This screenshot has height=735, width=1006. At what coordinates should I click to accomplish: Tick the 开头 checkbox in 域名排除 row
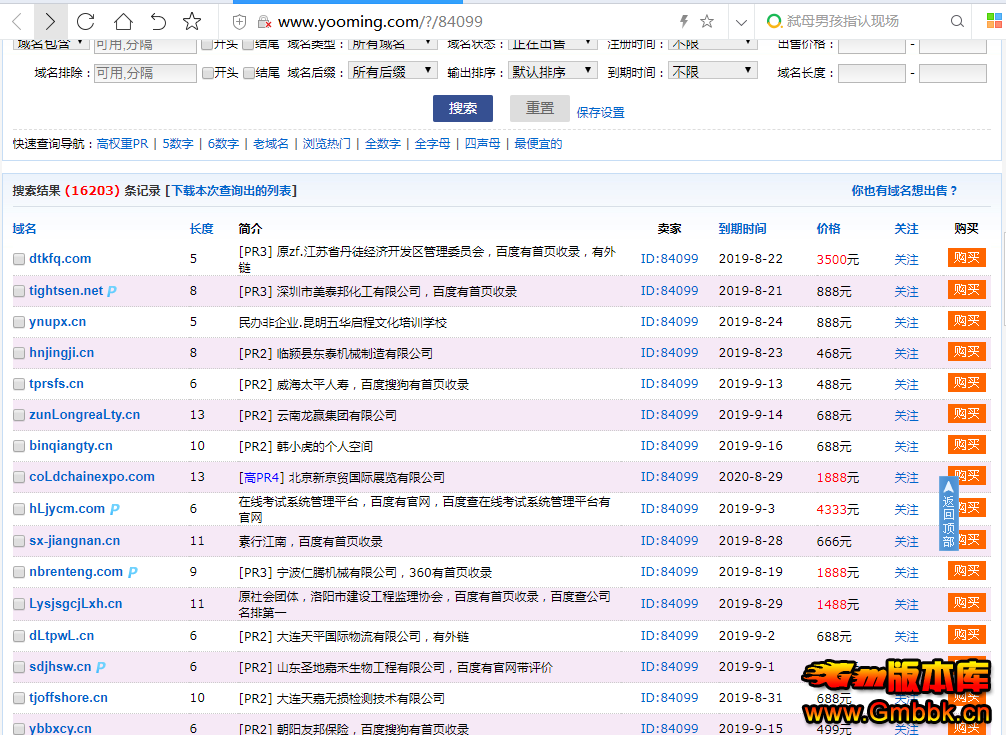208,73
